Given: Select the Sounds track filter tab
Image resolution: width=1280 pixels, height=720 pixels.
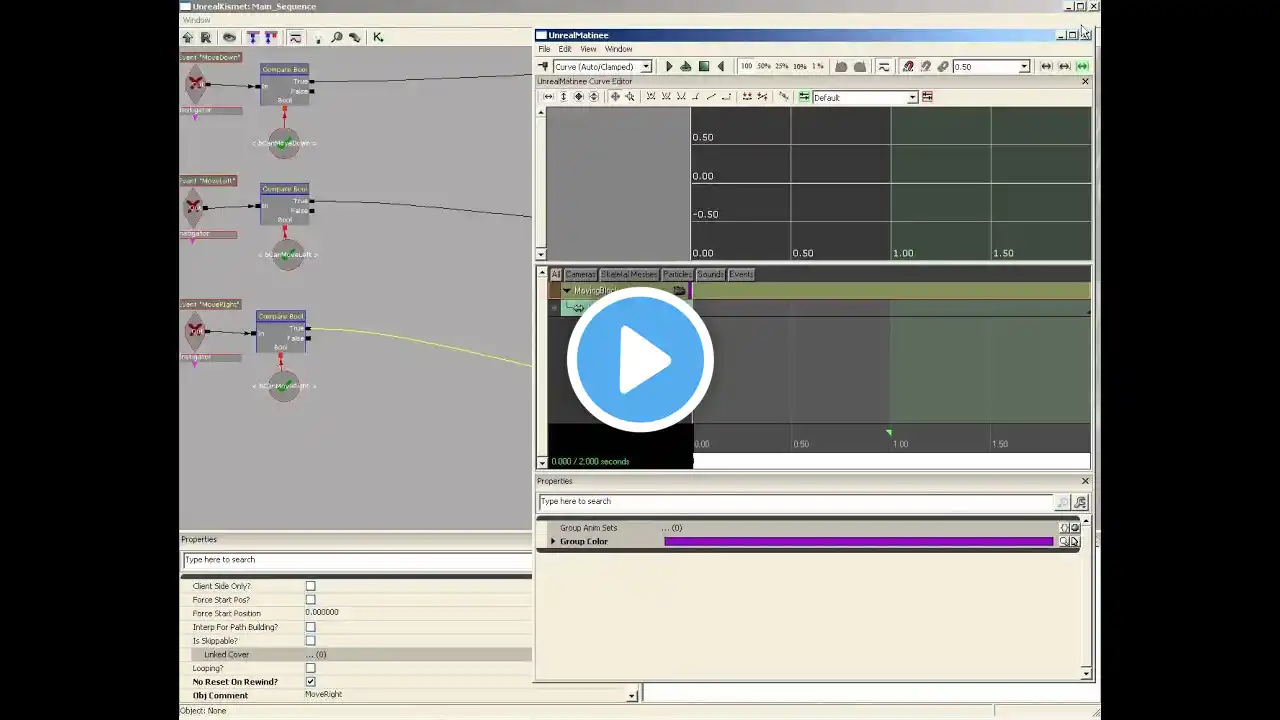Looking at the screenshot, I should [x=710, y=274].
